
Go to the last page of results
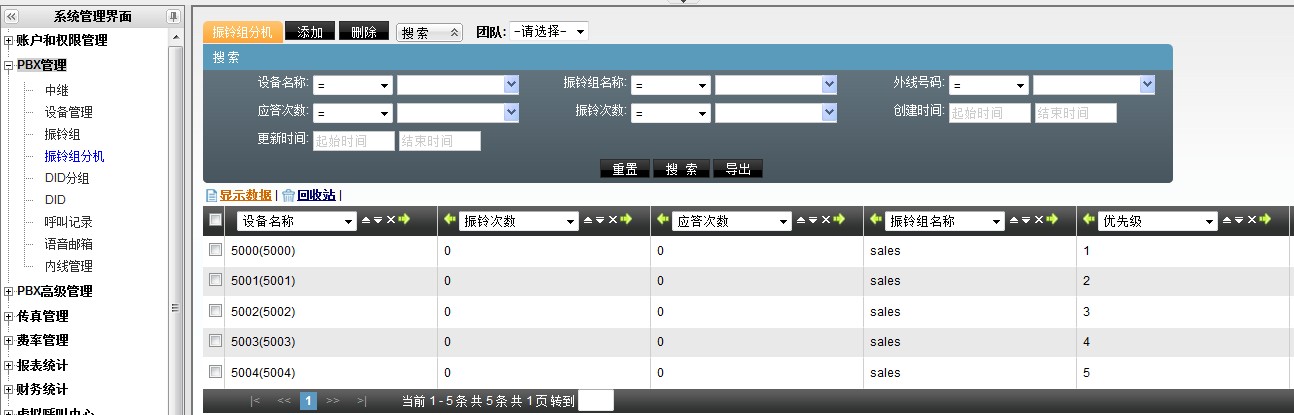(x=362, y=401)
